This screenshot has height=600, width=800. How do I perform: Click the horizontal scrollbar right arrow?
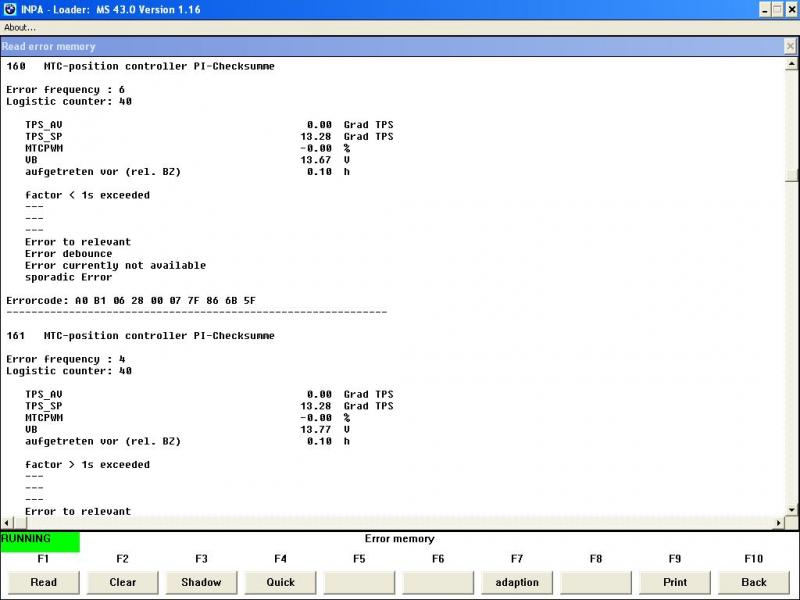coord(777,523)
